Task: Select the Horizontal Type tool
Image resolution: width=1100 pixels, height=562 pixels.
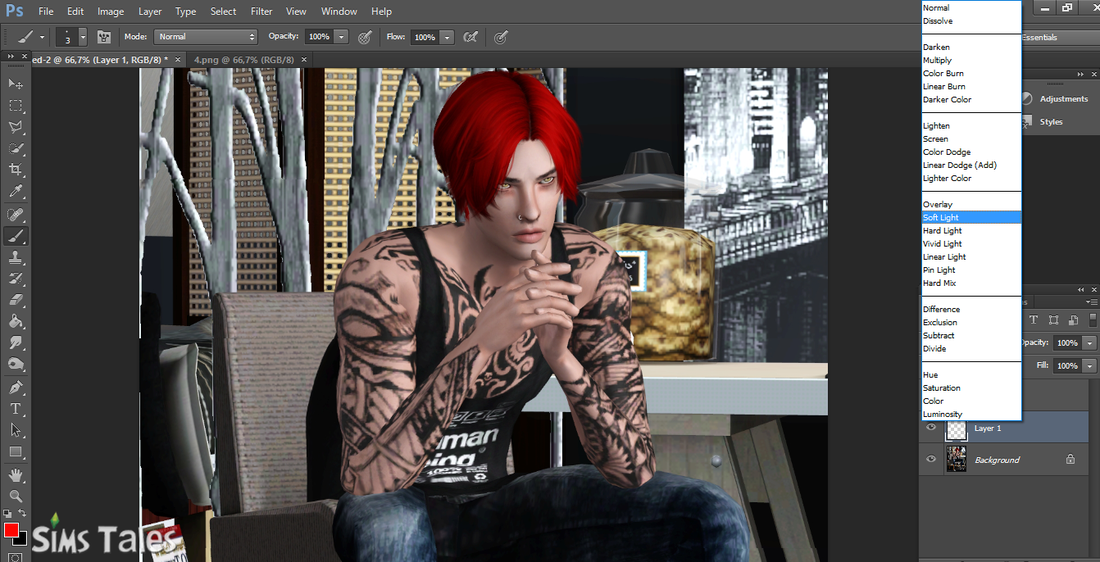Action: [x=15, y=408]
